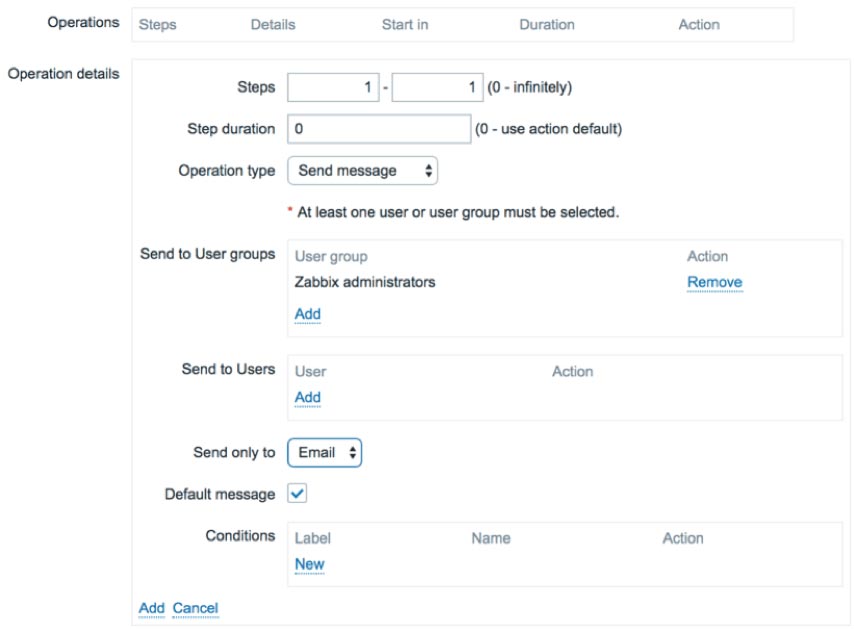The height and width of the screenshot is (629, 854).
Task: Click the Step duration input field
Action: point(379,129)
